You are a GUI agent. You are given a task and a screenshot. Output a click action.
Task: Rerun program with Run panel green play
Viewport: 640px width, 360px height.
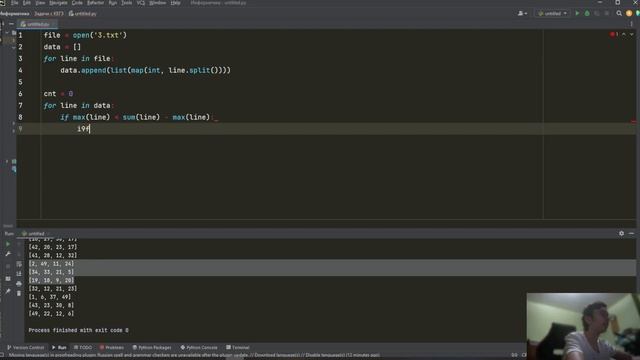click(x=8, y=244)
